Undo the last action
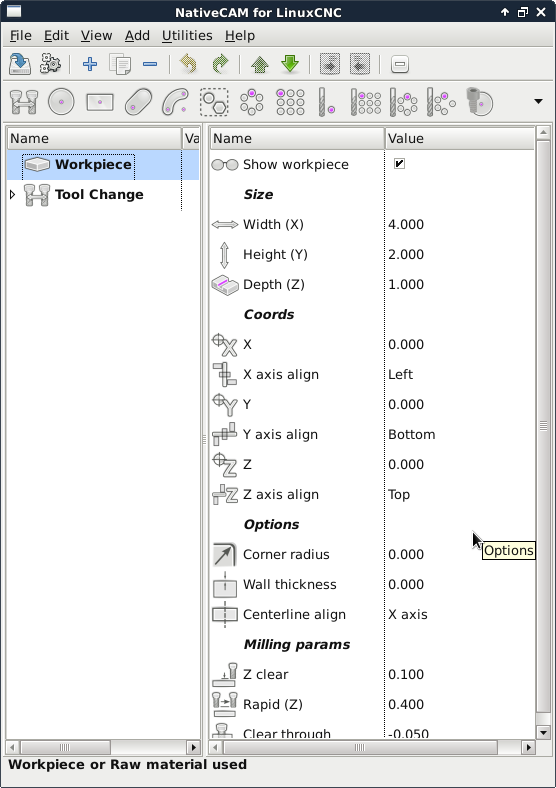 click(189, 64)
